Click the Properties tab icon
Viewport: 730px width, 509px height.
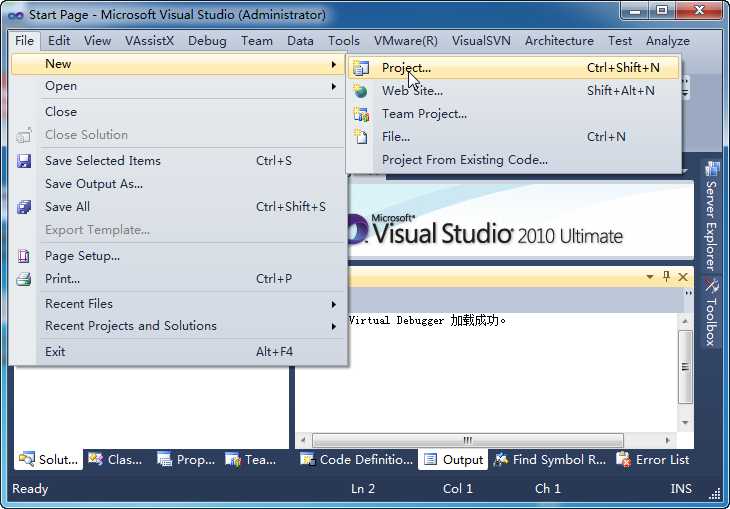(164, 460)
